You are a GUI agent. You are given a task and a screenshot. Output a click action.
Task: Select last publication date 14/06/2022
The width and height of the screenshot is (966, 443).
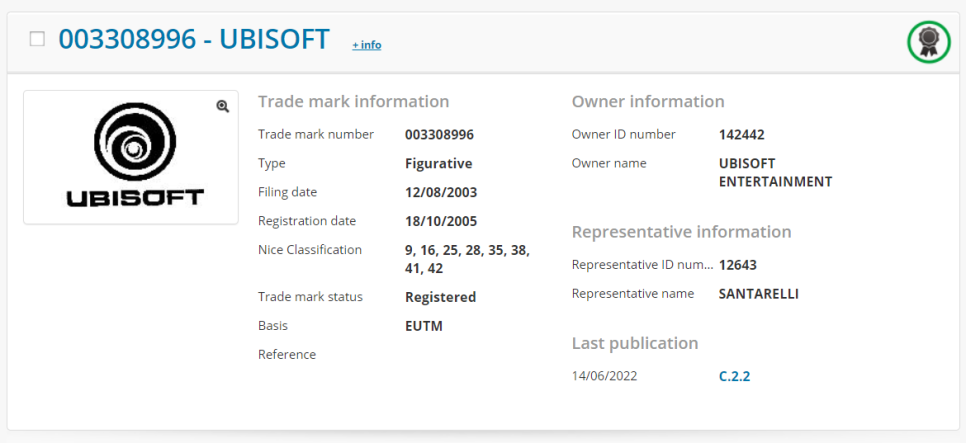coord(604,376)
